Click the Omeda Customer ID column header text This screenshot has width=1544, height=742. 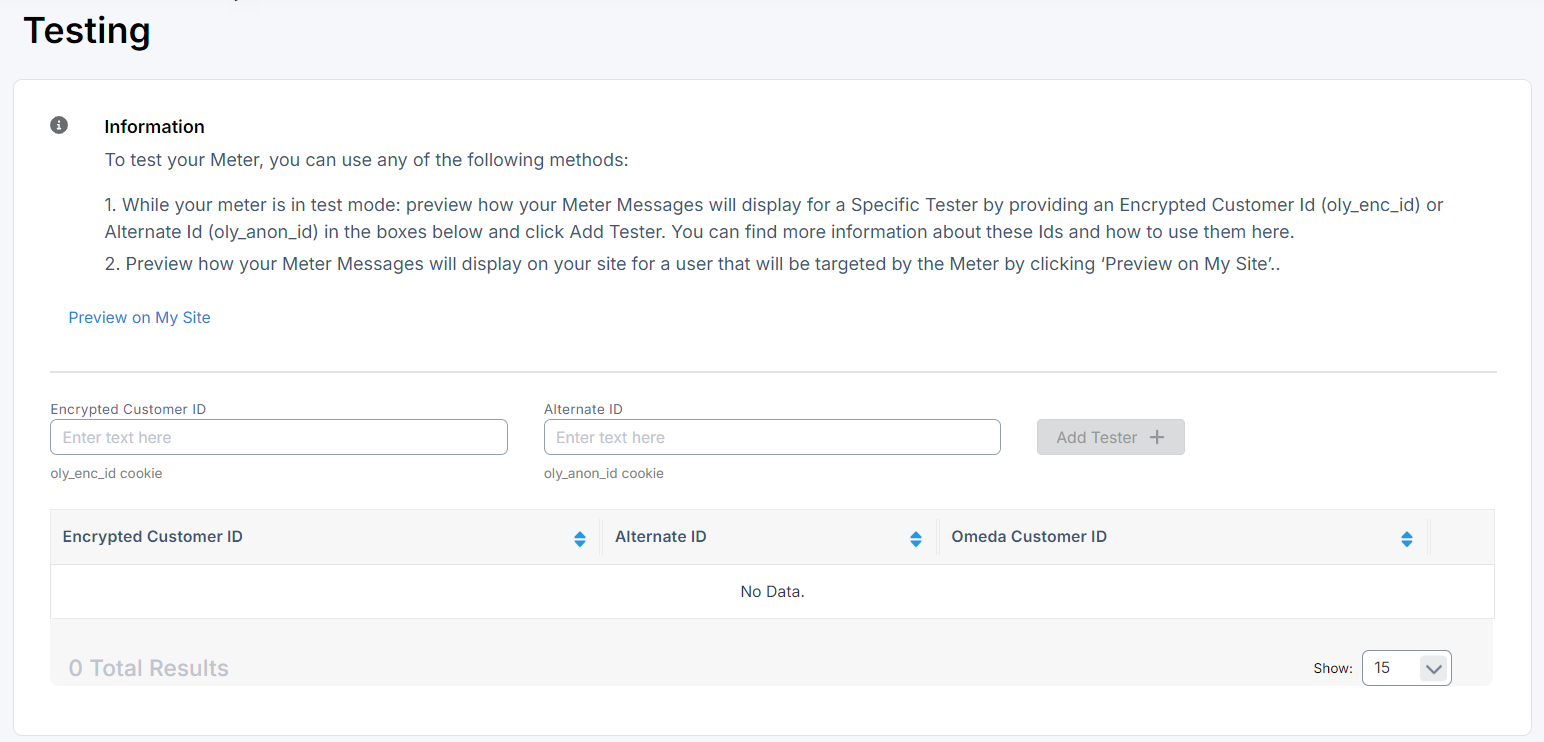[1029, 537]
